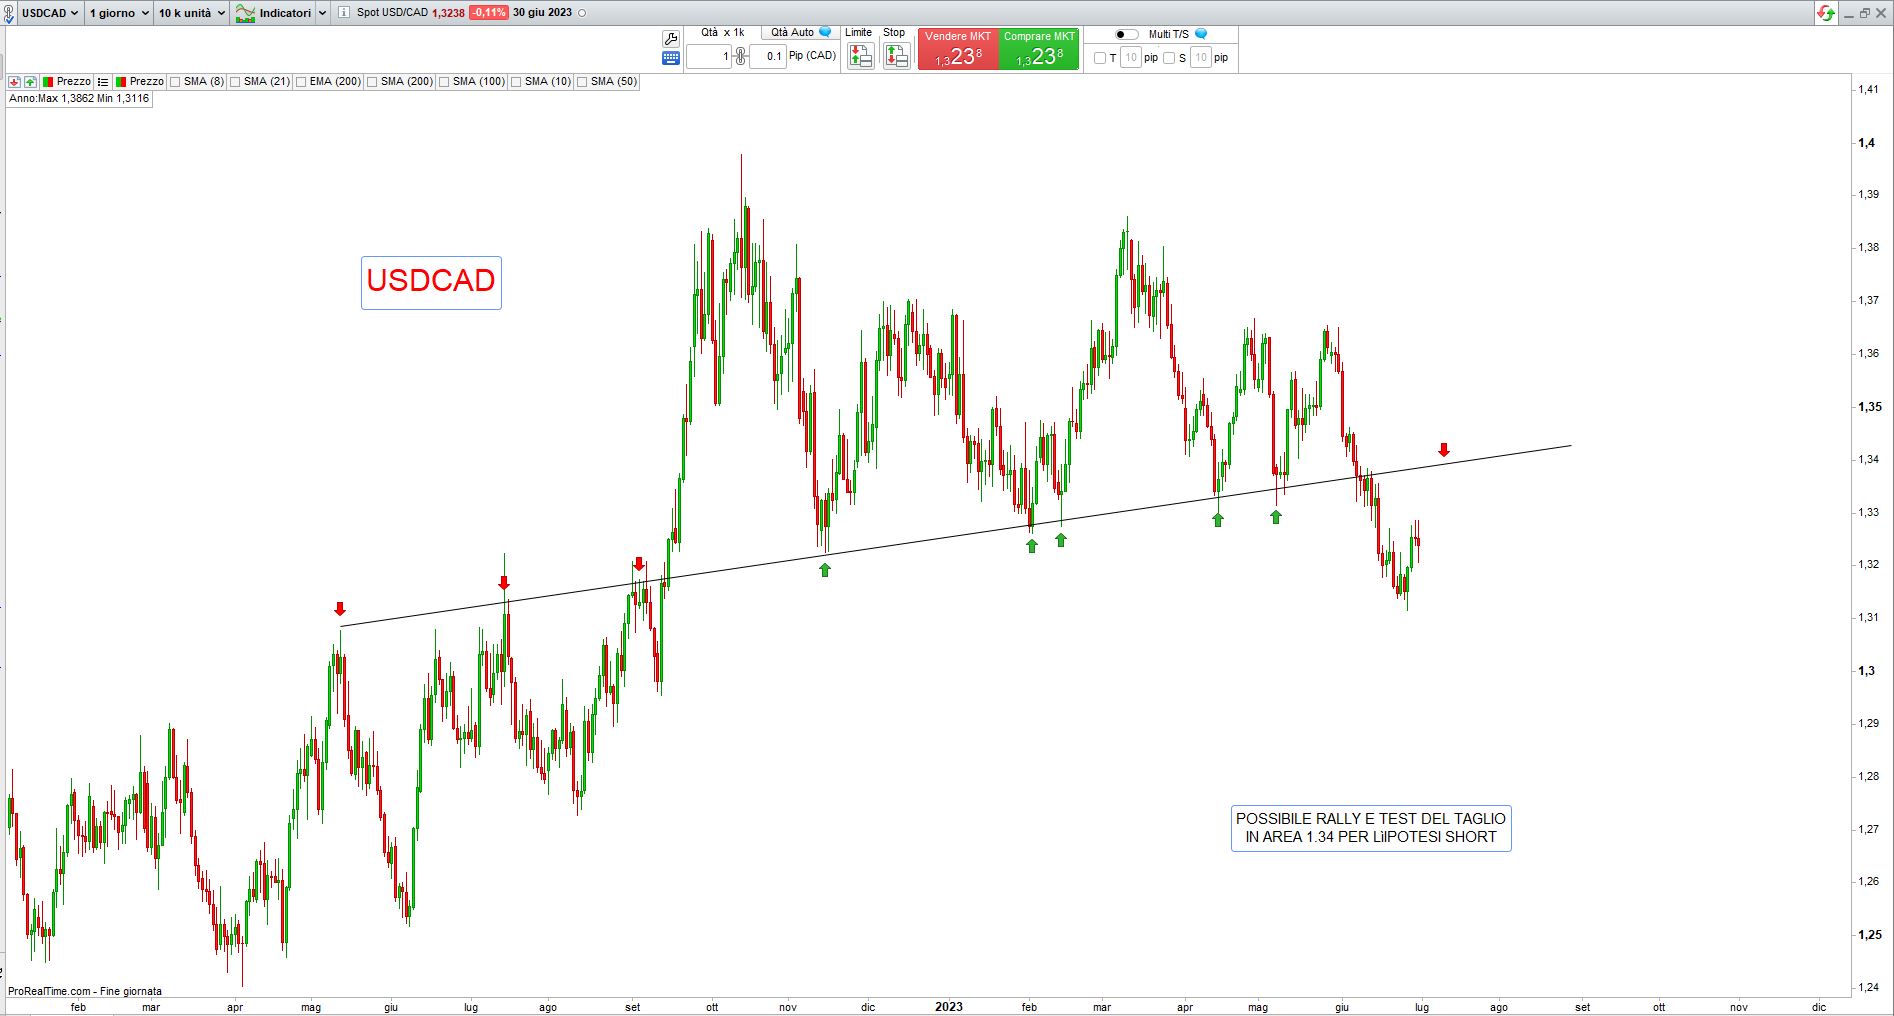Switch on the Multi T/S toggle
1894x1016 pixels.
1126,34
